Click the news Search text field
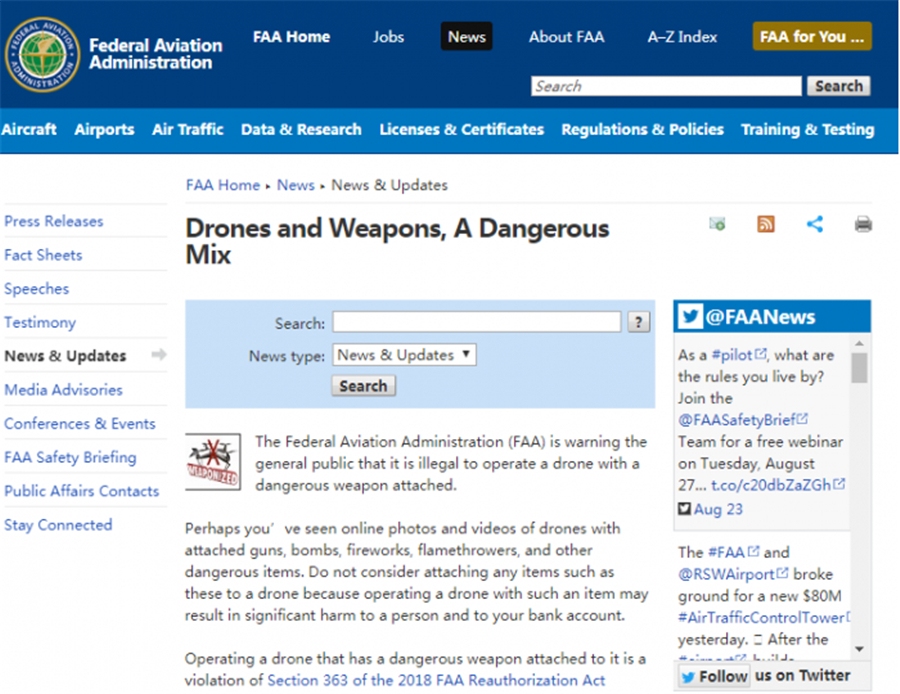900x694 pixels. coord(476,322)
